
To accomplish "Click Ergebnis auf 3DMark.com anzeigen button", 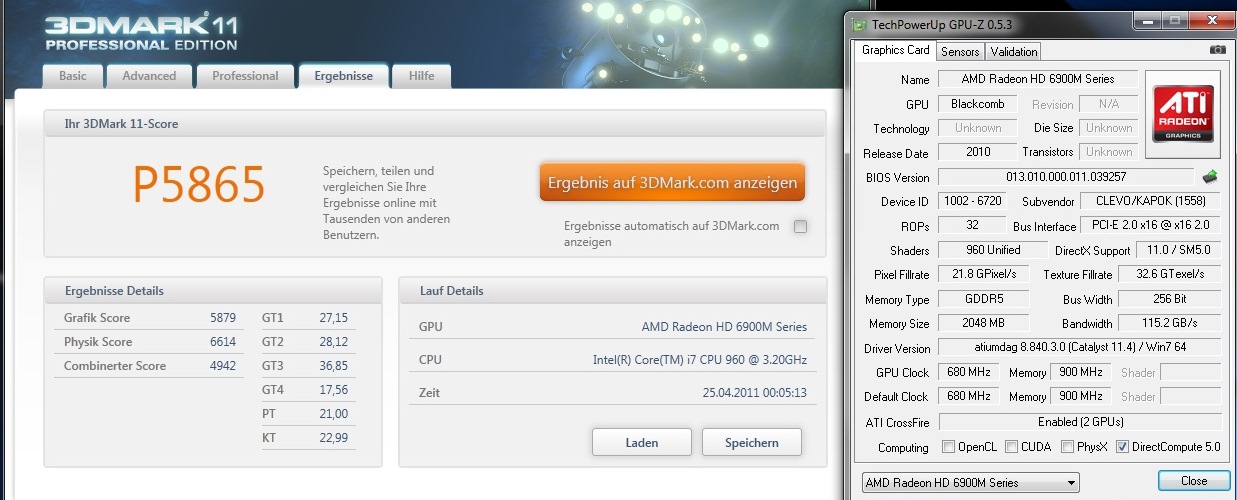I will tap(672, 183).
